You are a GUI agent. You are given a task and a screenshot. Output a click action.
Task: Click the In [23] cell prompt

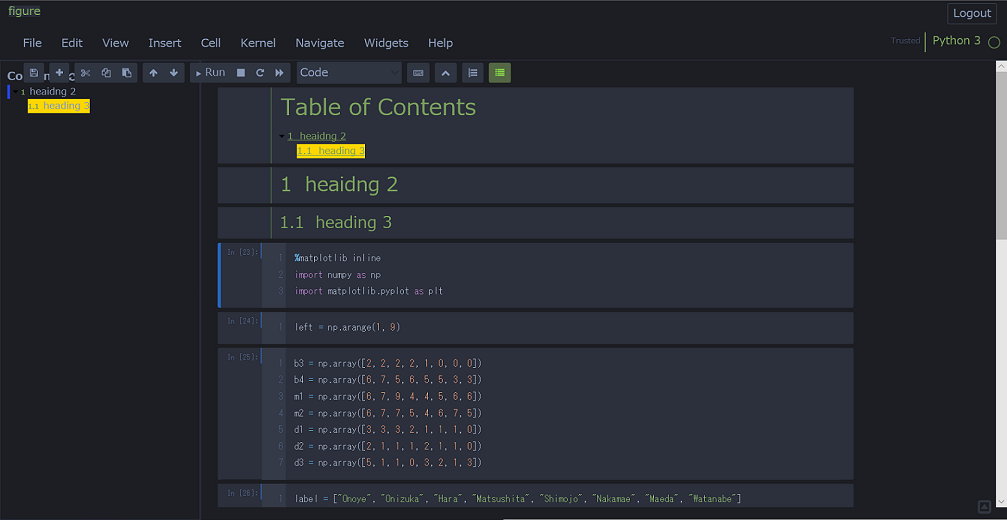pyautogui.click(x=243, y=252)
